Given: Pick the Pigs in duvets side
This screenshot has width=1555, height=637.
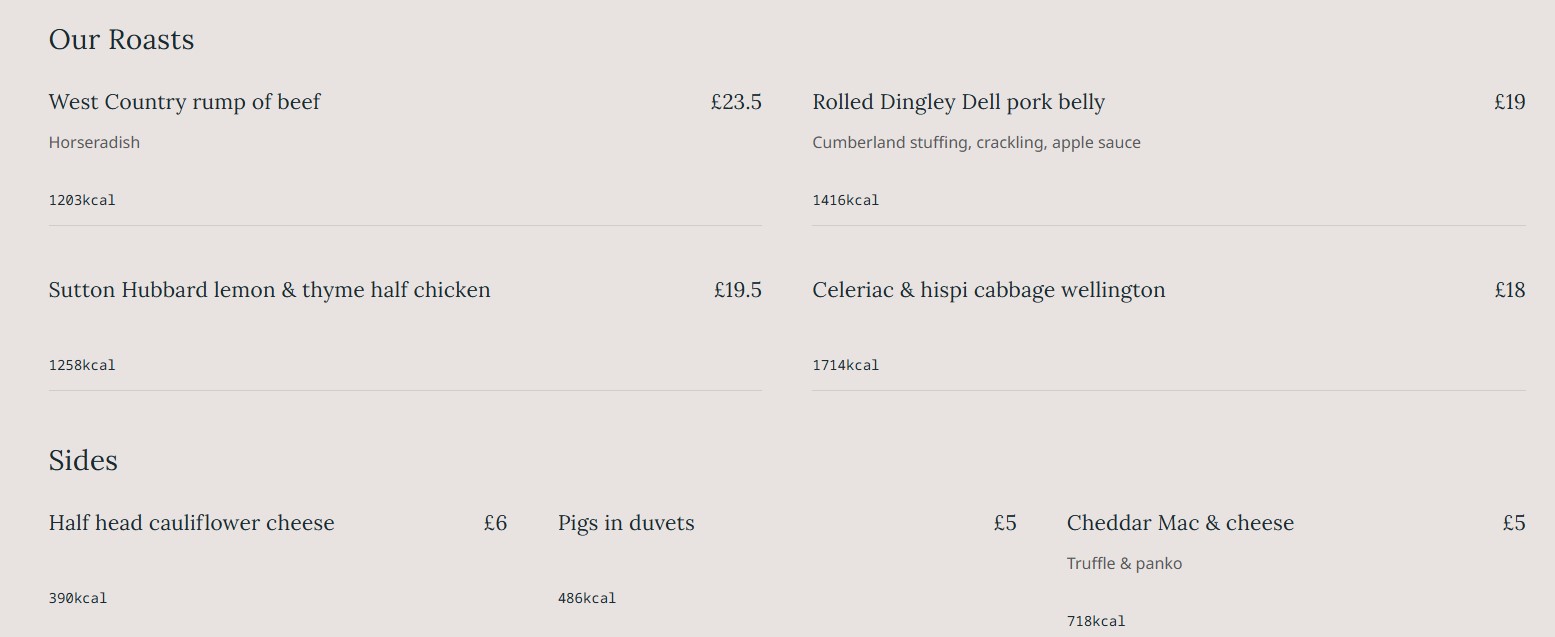Looking at the screenshot, I should tap(626, 523).
